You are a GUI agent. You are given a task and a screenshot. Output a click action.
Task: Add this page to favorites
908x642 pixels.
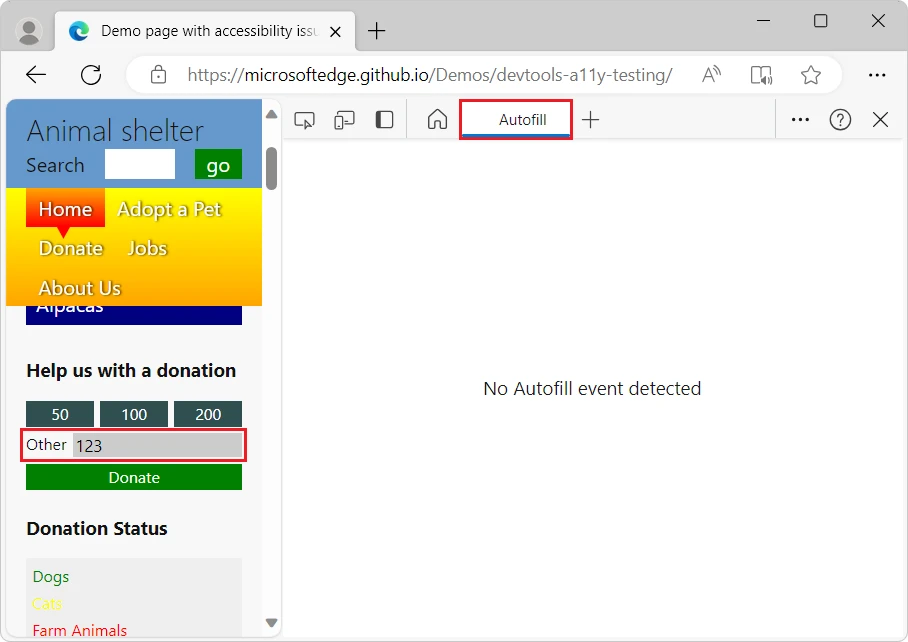pos(811,75)
